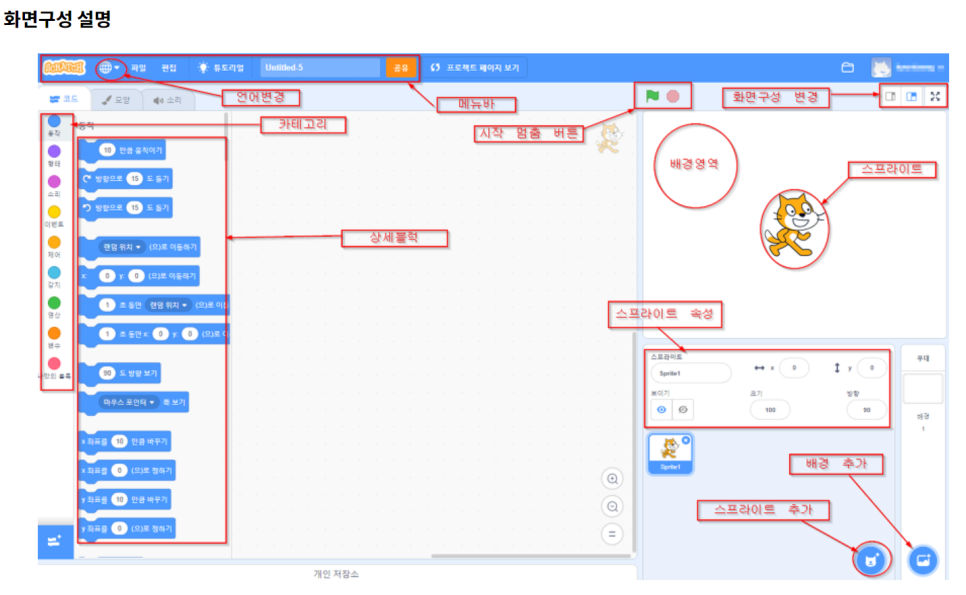Image resolution: width=966 pixels, height=595 pixels.
Task: Reset workspace zoom with equals icon
Action: pyautogui.click(x=612, y=534)
